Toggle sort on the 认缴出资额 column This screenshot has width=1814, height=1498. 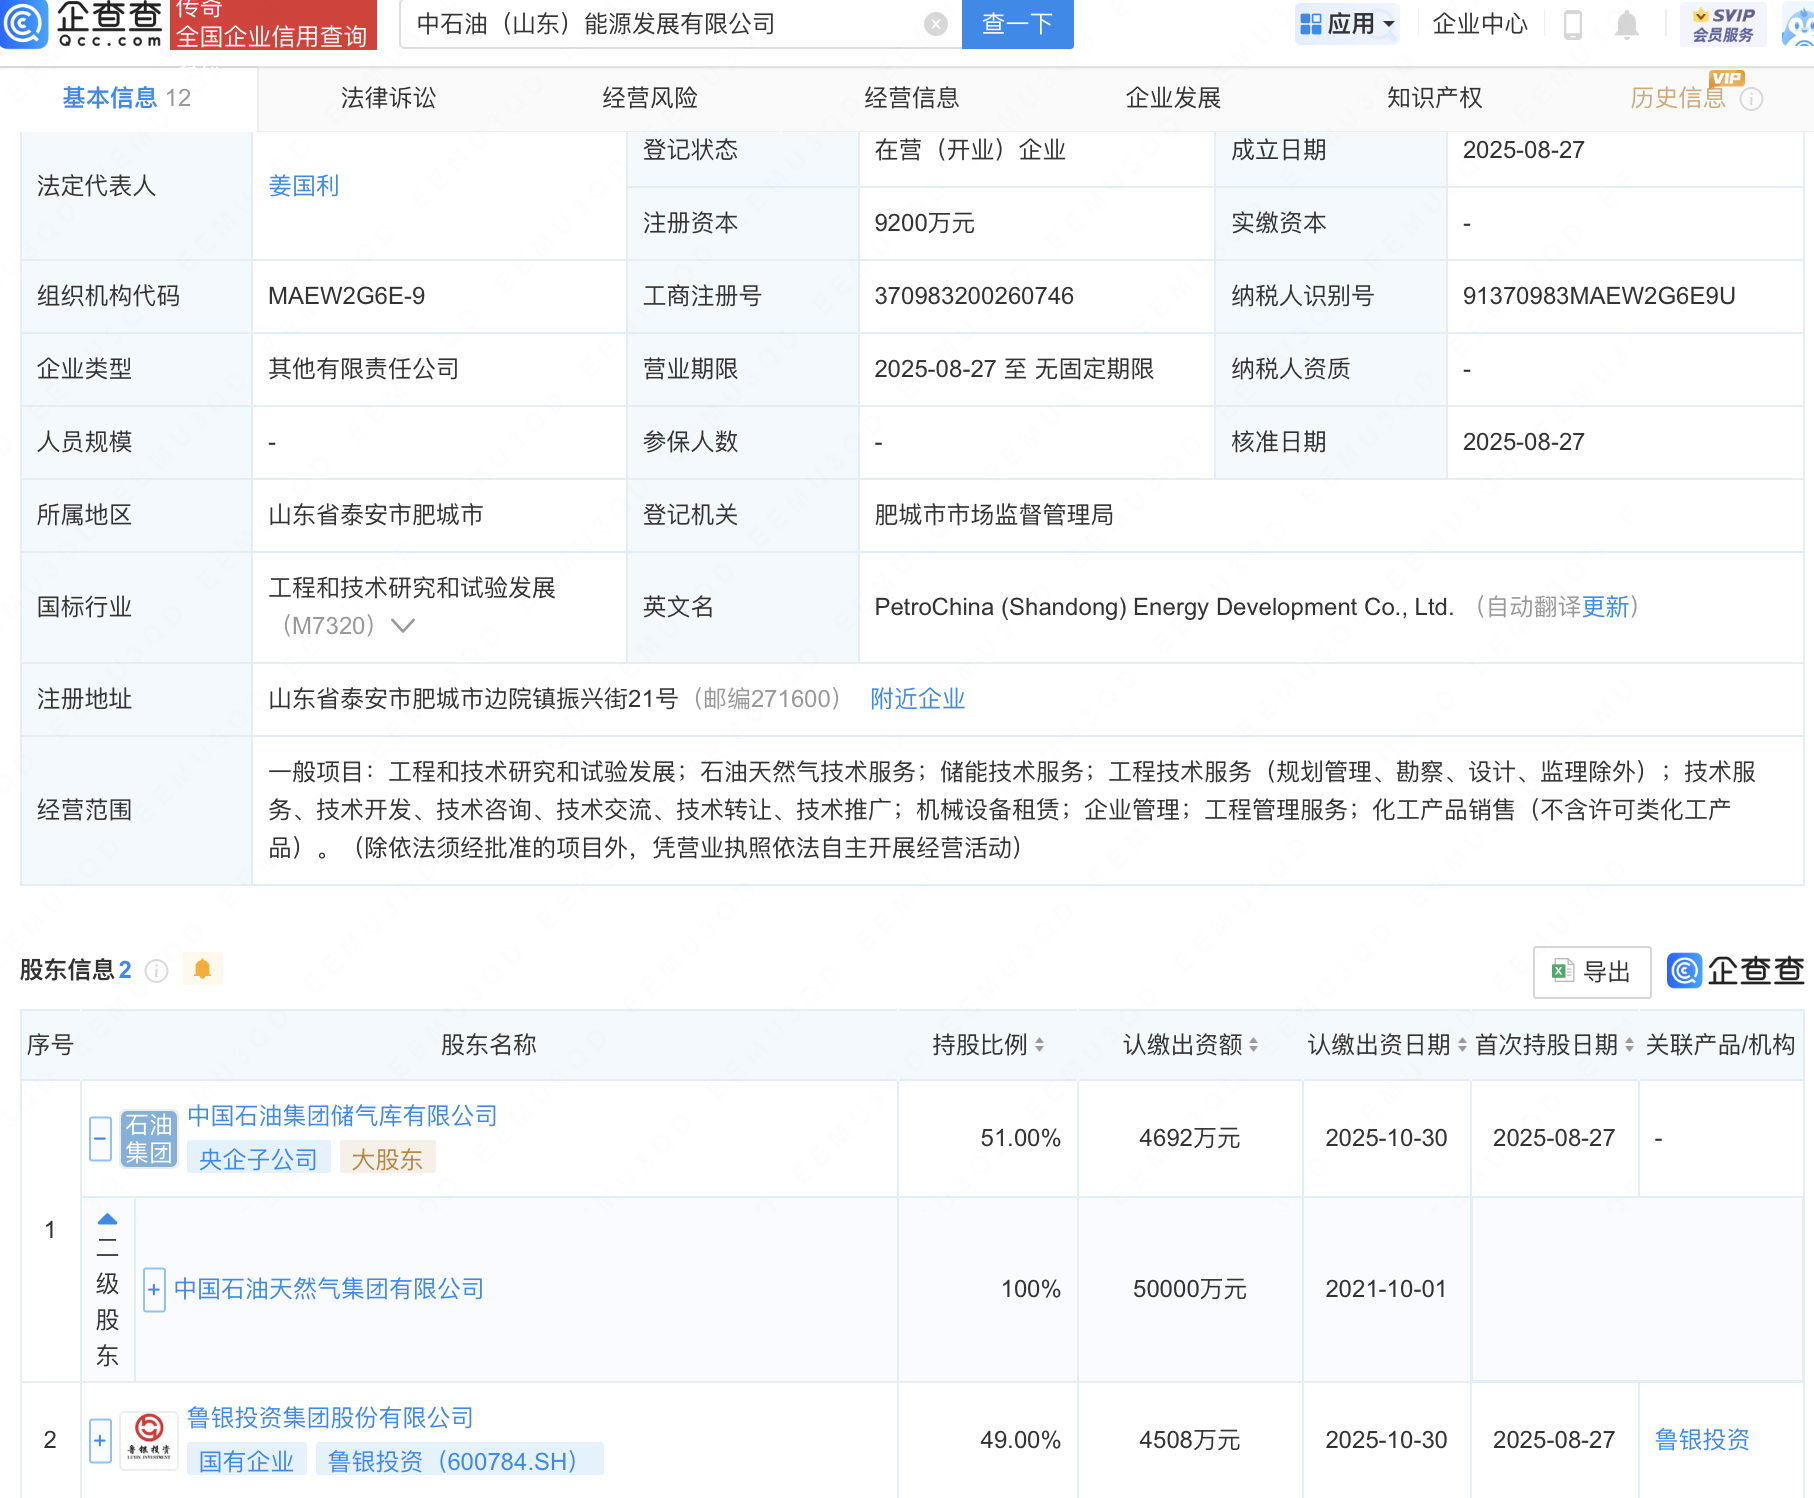(x=1254, y=1044)
